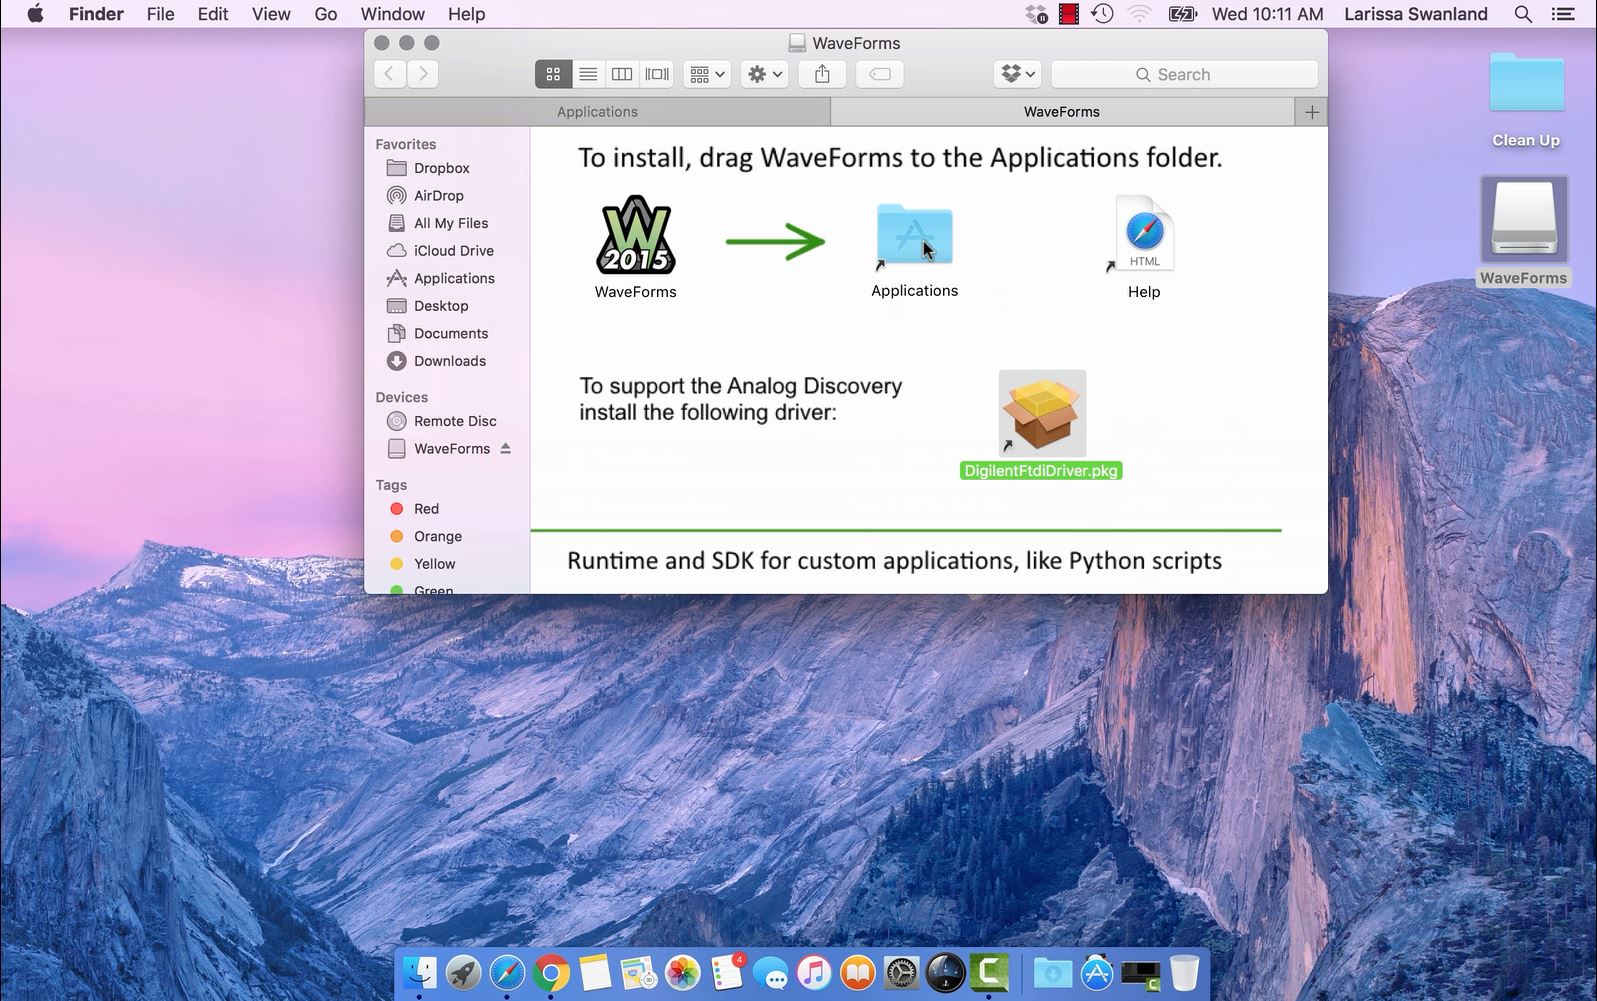Eject the WaveForms volume
Screen dimensions: 1597x1001
[x=506, y=448]
